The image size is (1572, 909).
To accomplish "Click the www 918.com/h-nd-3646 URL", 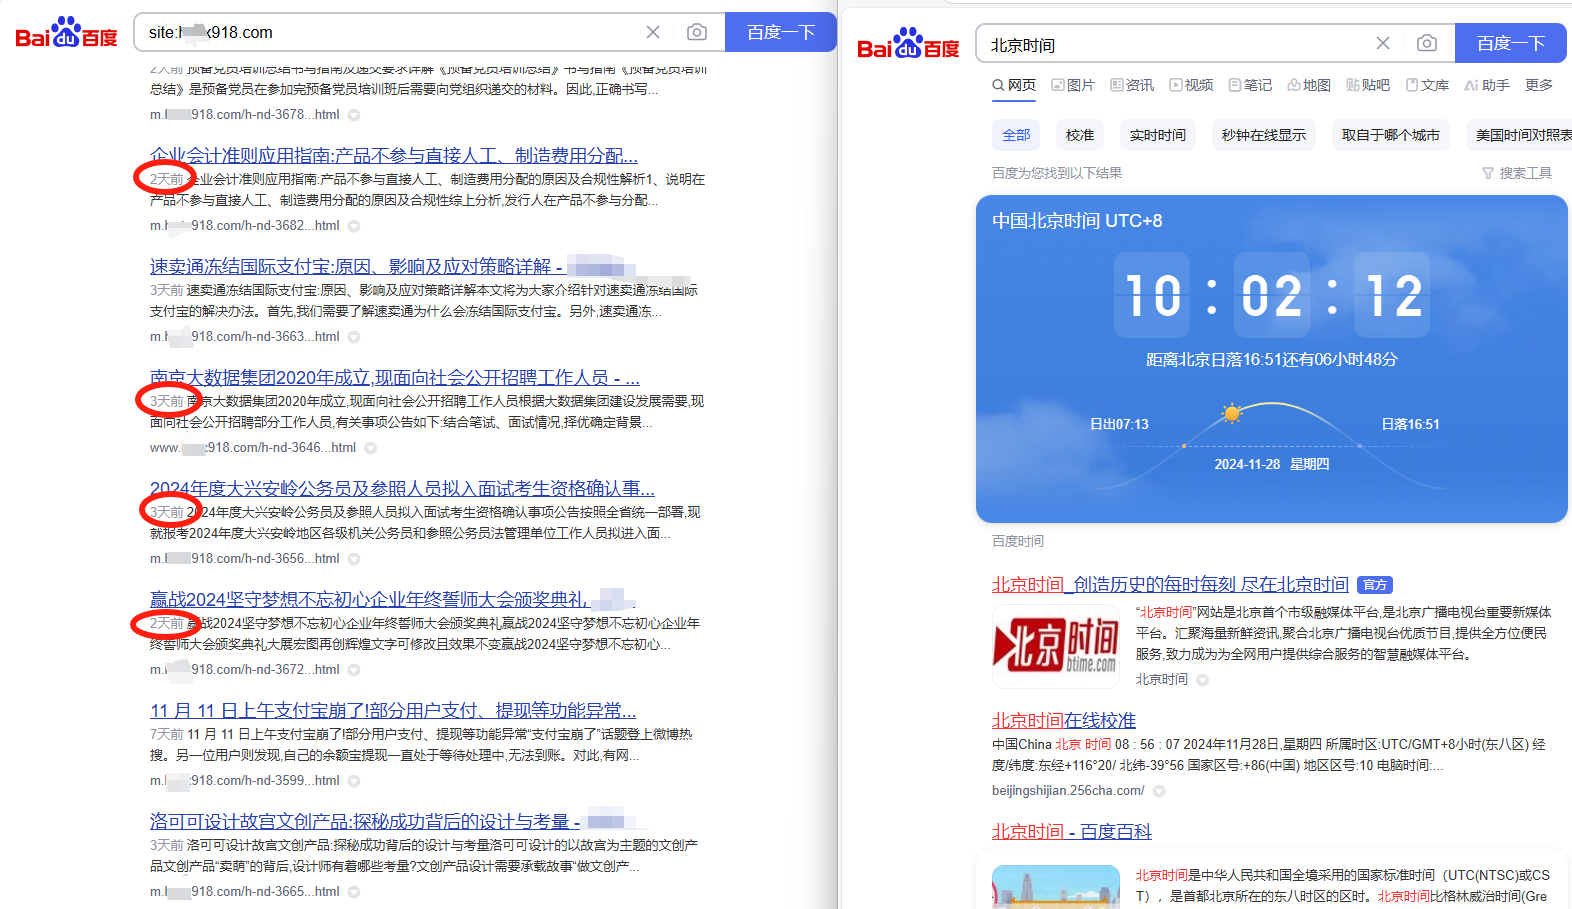I will pos(253,448).
